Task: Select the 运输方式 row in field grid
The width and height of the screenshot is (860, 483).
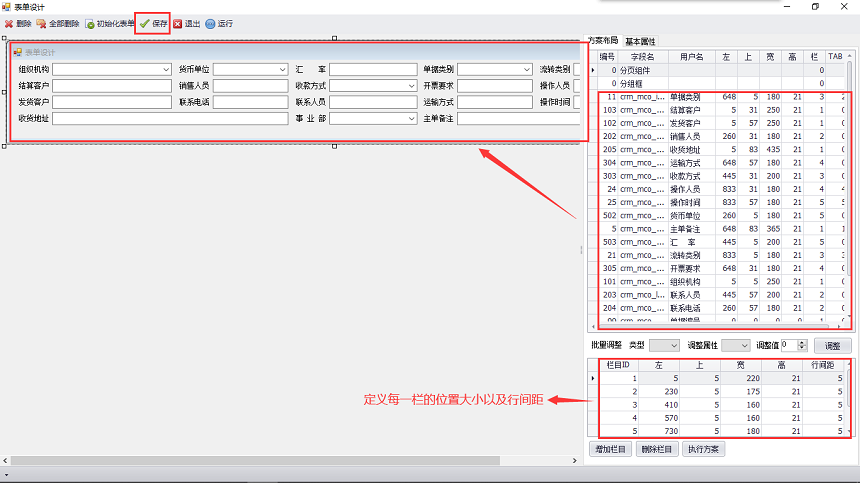Action: [721, 163]
